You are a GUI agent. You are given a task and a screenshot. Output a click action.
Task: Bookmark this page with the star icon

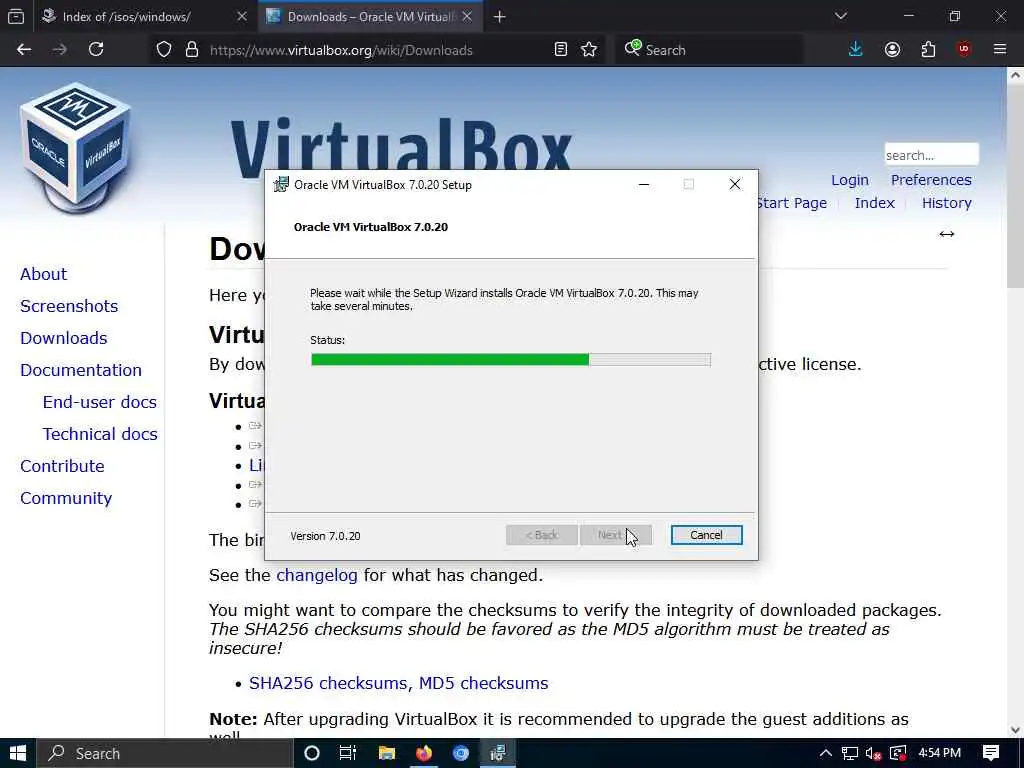(x=589, y=49)
